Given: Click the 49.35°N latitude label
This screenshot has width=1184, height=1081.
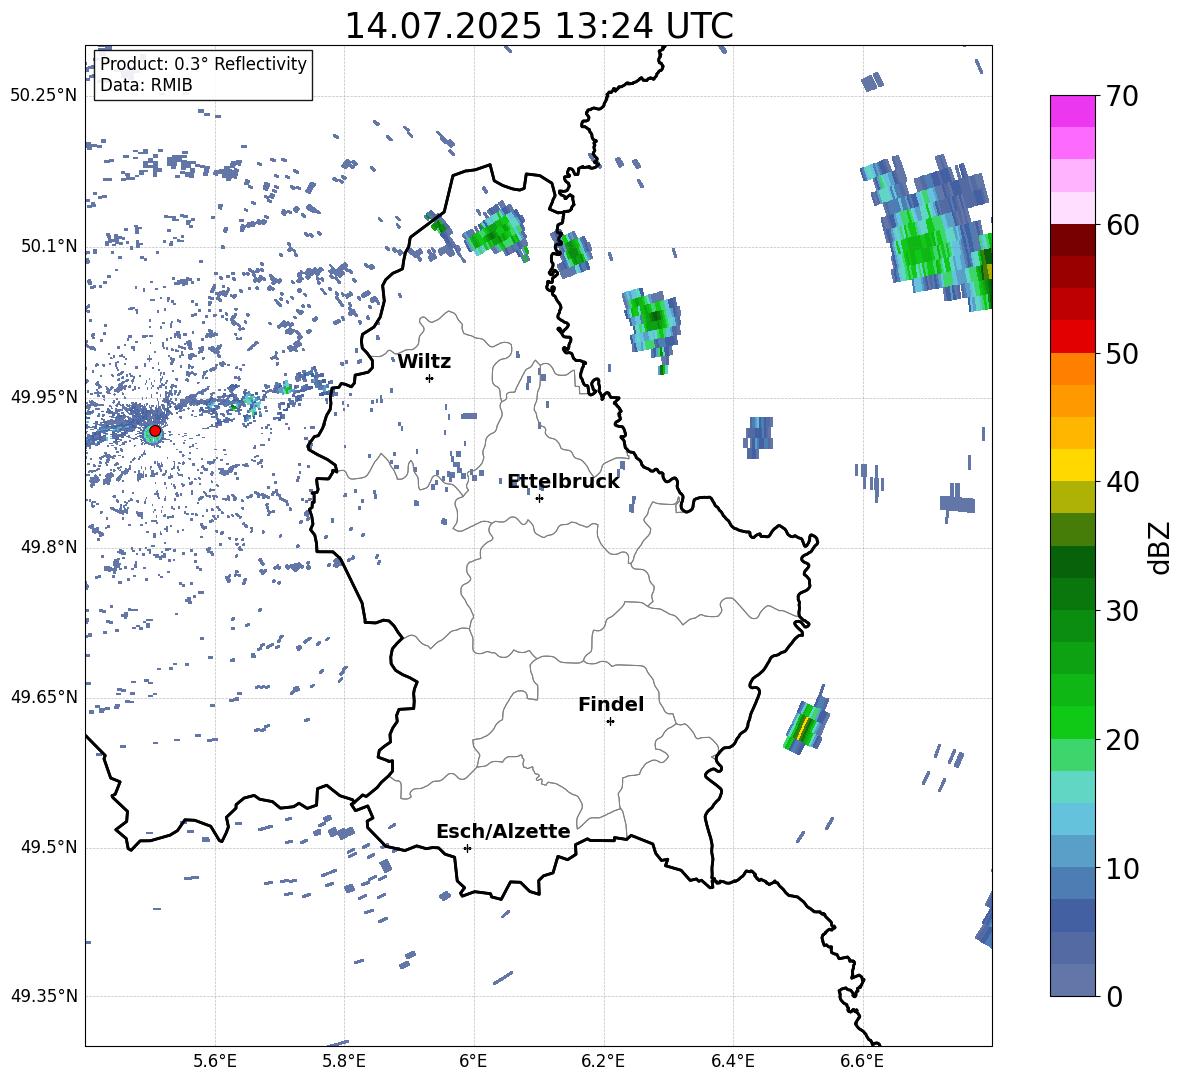Looking at the screenshot, I should pyautogui.click(x=44, y=996).
